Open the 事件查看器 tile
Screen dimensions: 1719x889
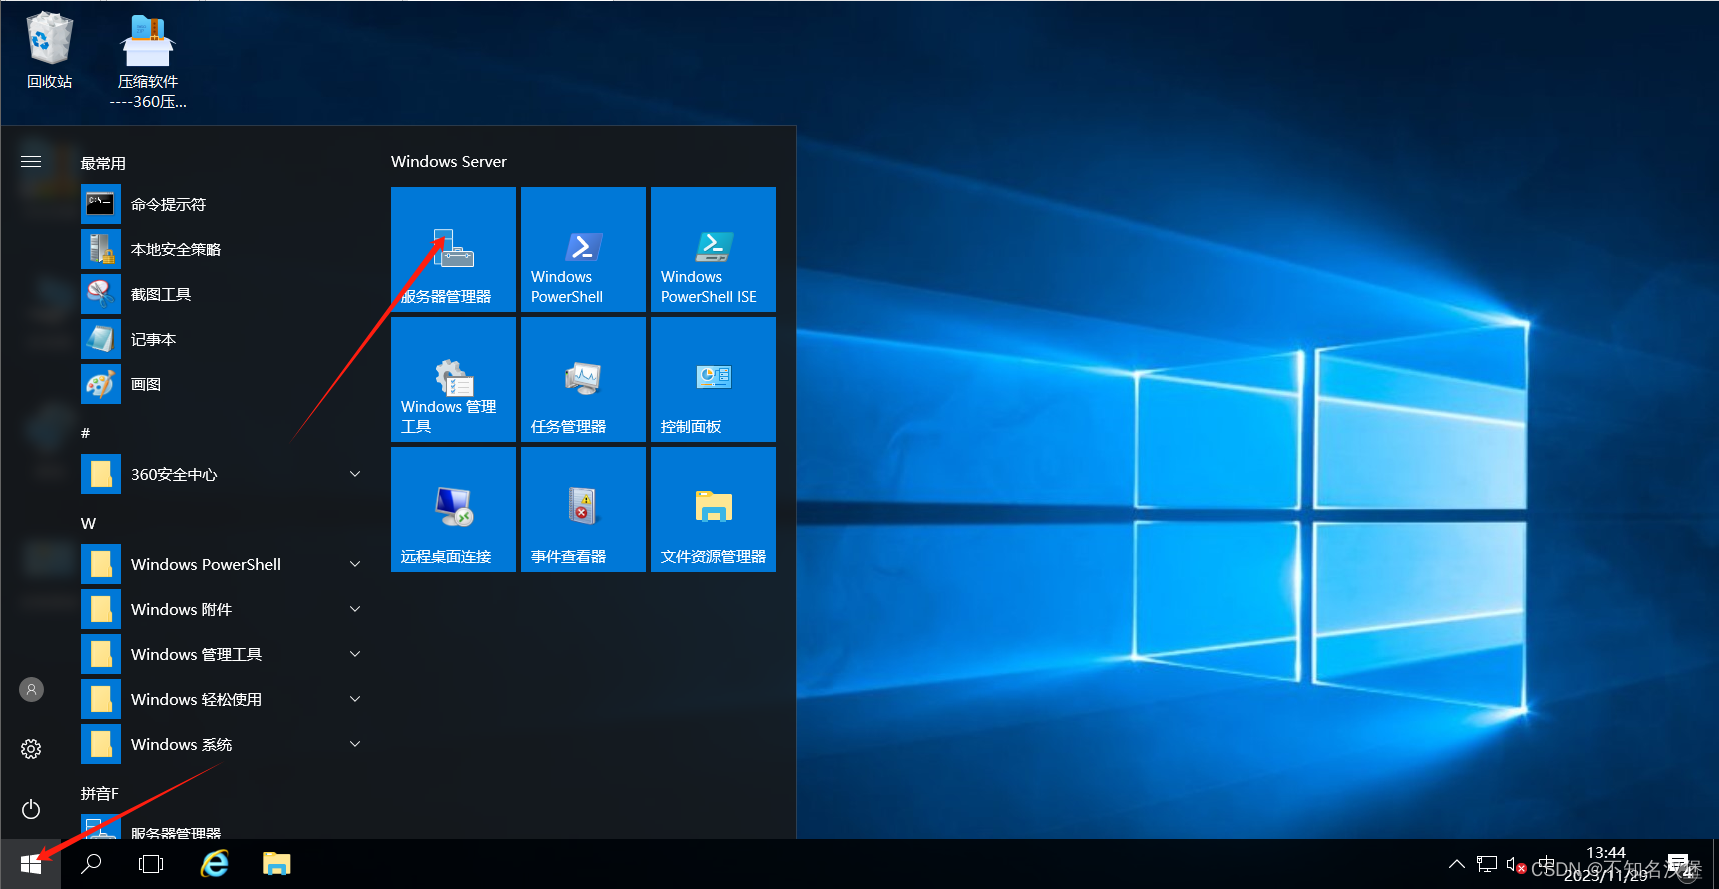(583, 509)
